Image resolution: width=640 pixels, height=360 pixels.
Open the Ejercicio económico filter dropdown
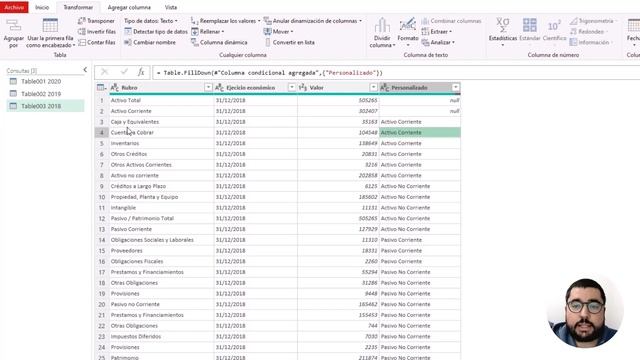click(292, 87)
